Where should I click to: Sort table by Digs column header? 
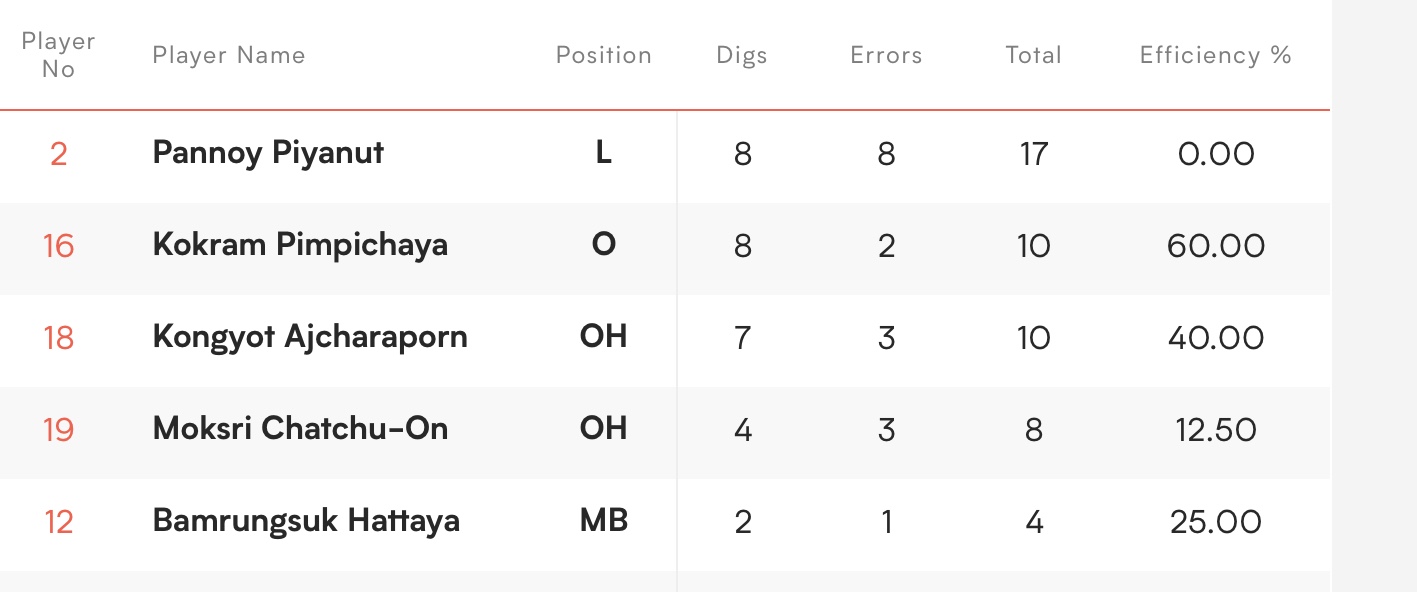(x=742, y=55)
